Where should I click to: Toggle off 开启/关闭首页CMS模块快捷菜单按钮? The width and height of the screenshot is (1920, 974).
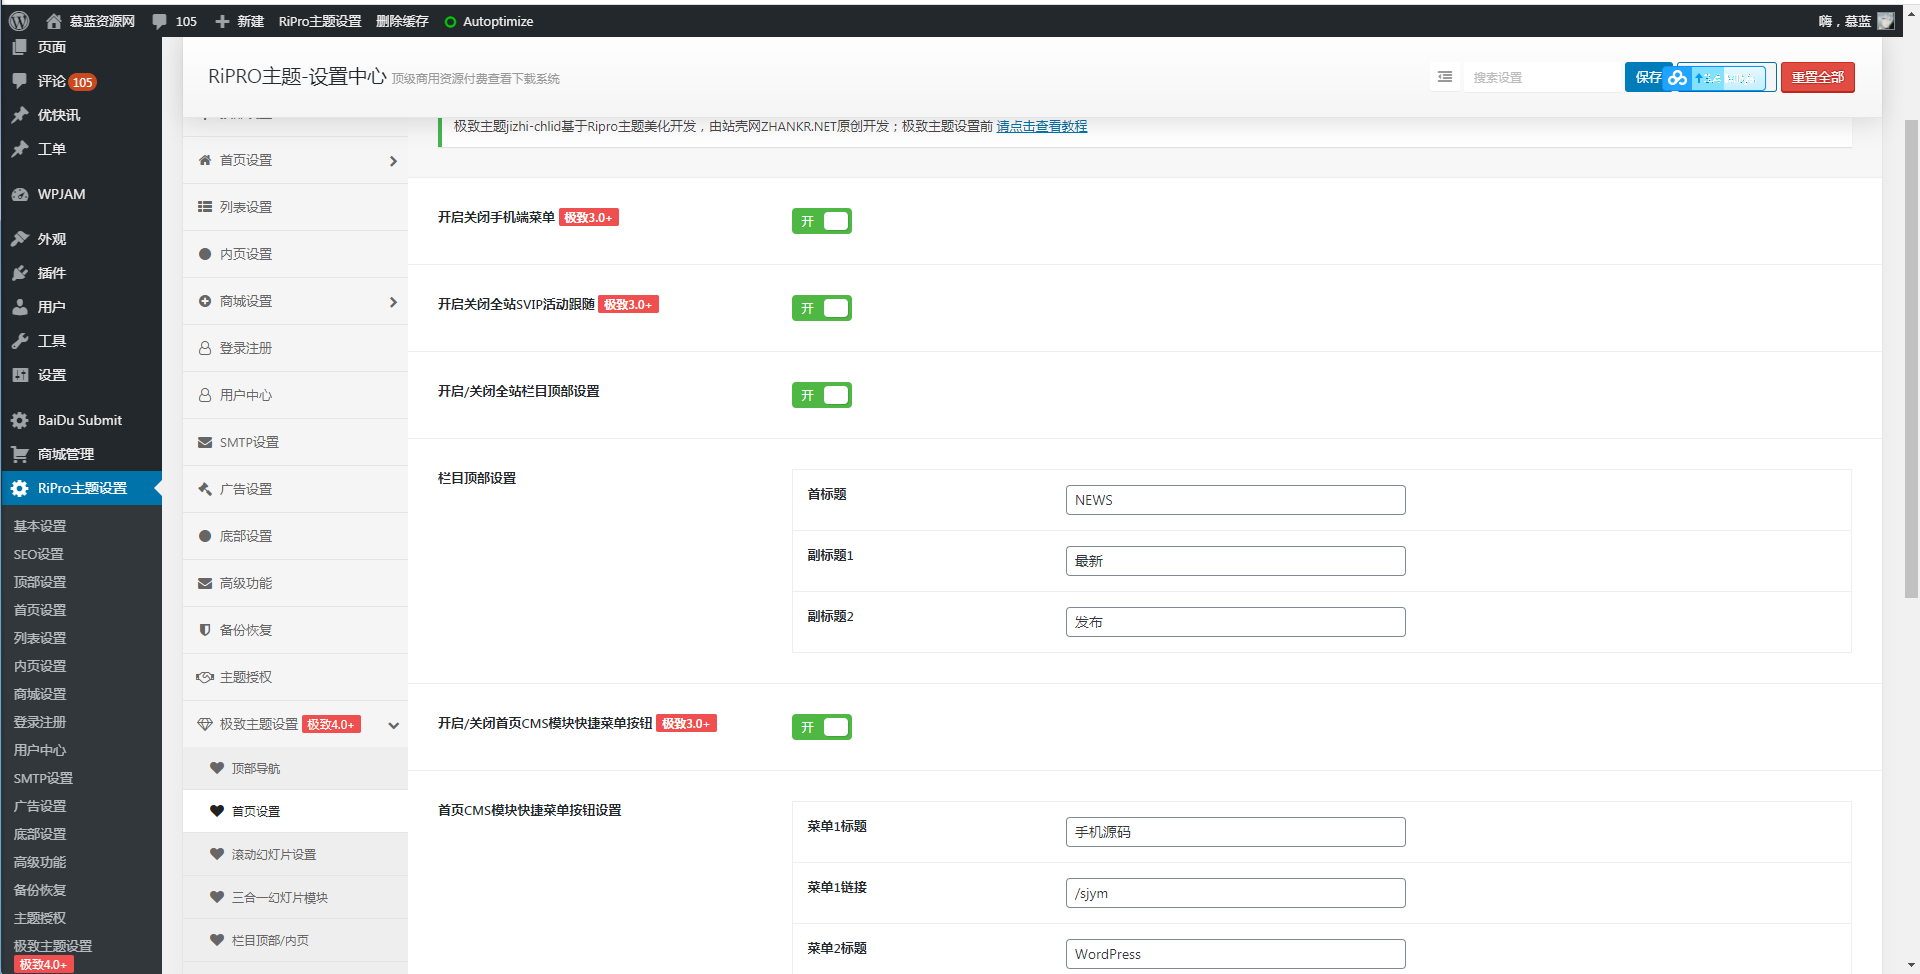[822, 727]
